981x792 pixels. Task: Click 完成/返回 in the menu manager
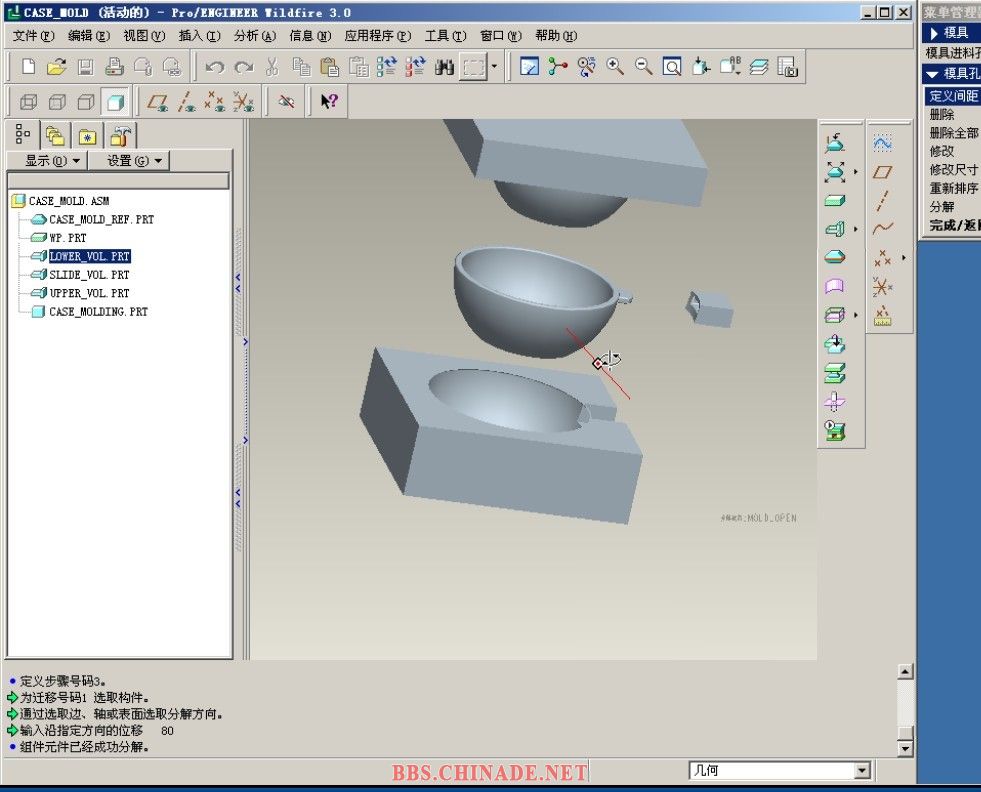pyautogui.click(x=954, y=225)
